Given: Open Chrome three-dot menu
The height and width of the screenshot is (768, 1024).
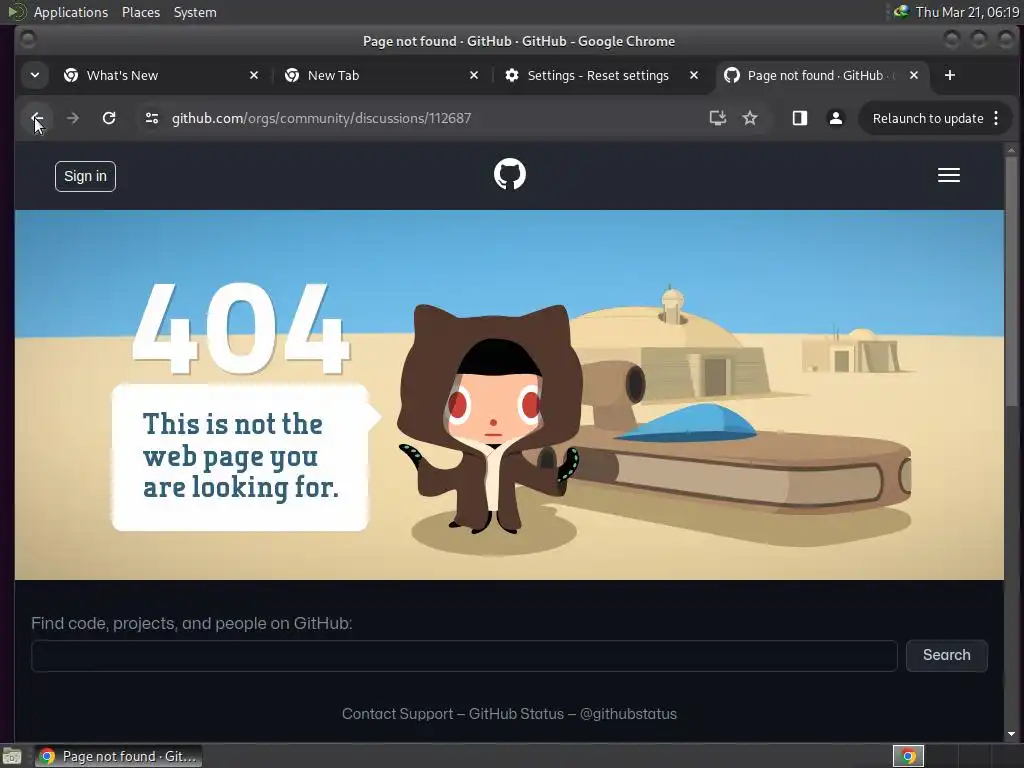Looking at the screenshot, I should click(x=996, y=118).
